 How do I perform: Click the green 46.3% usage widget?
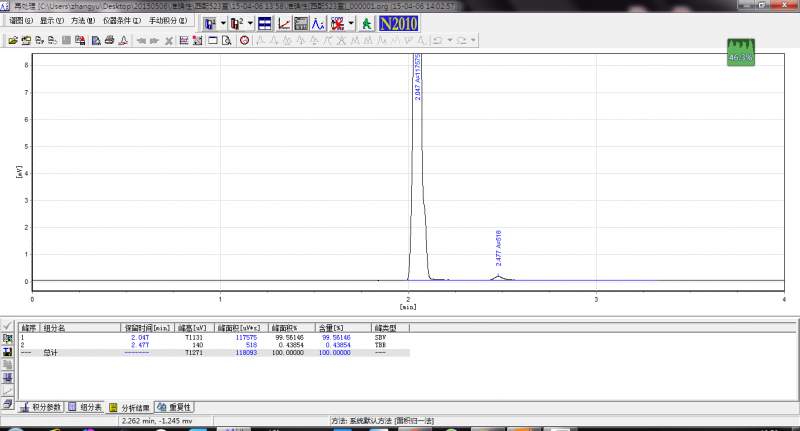pos(741,52)
